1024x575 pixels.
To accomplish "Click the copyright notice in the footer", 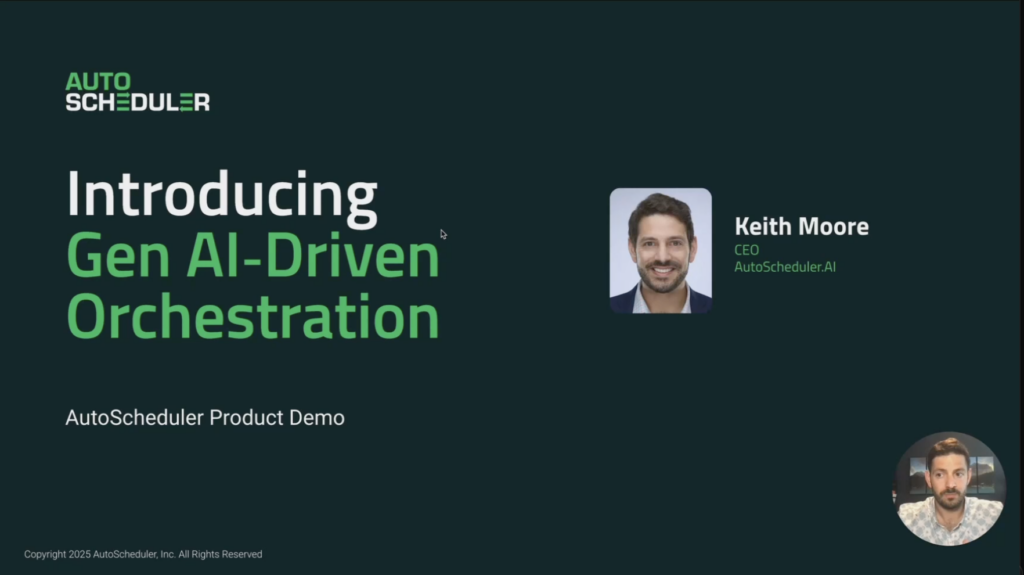I will (x=143, y=554).
